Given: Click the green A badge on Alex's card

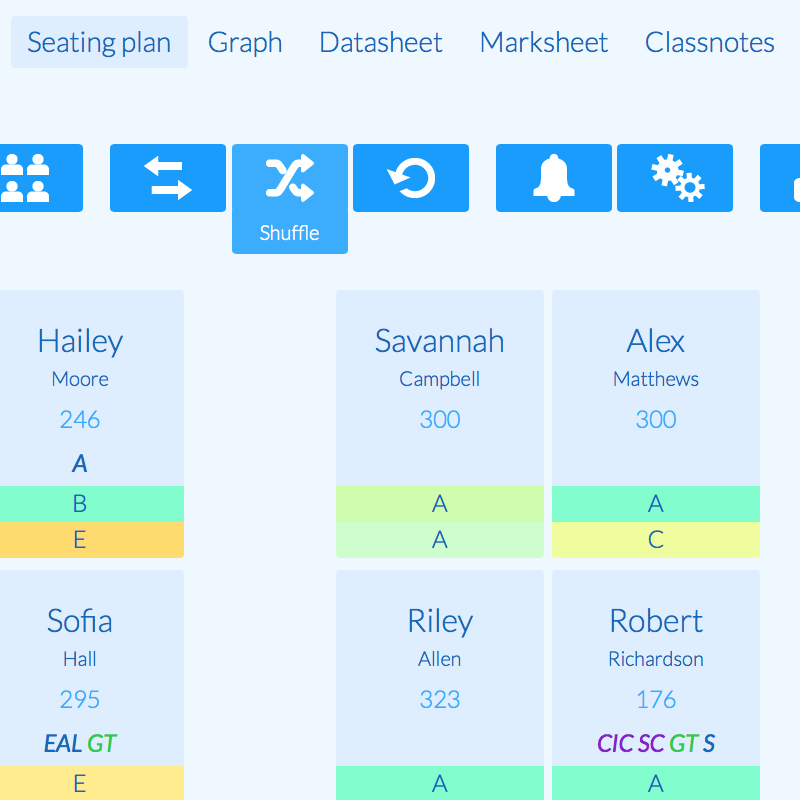Looking at the screenshot, I should pyautogui.click(x=656, y=504).
